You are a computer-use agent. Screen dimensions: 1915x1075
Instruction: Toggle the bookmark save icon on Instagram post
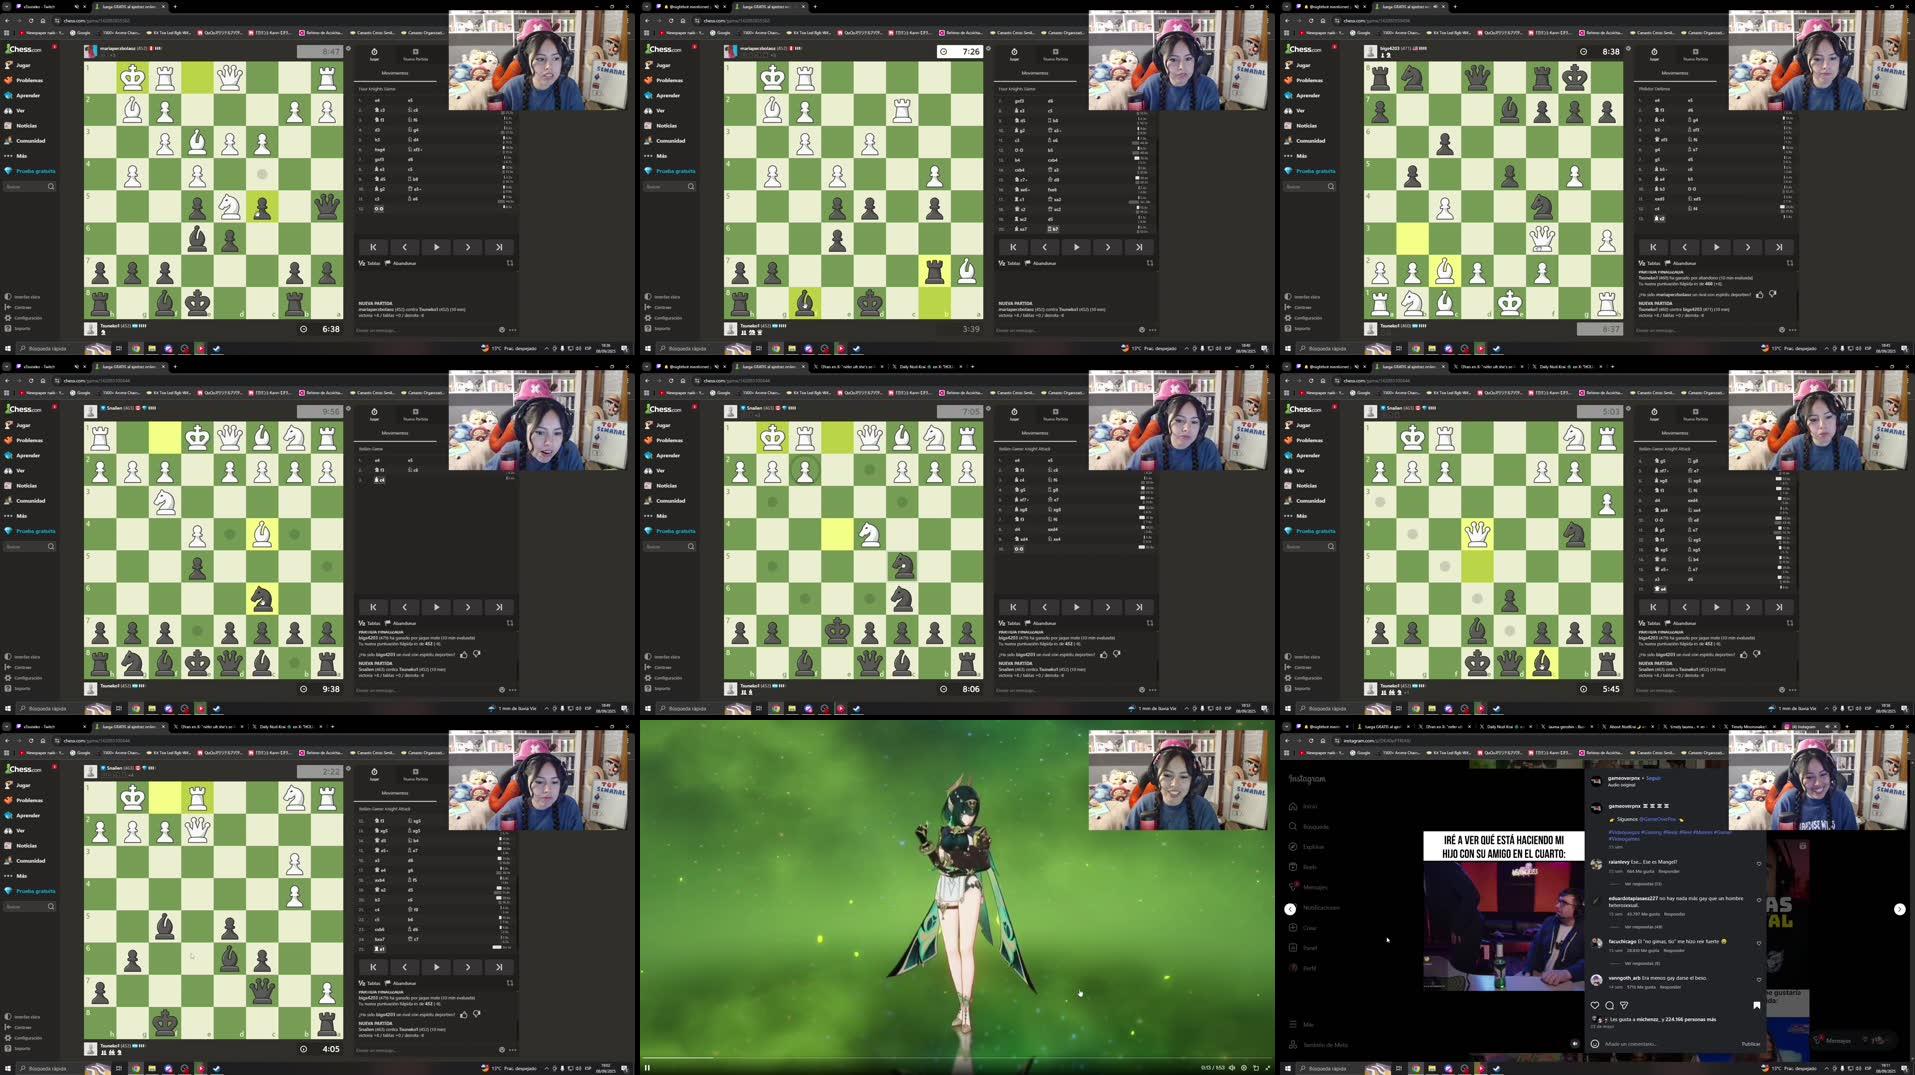pyautogui.click(x=1757, y=1005)
